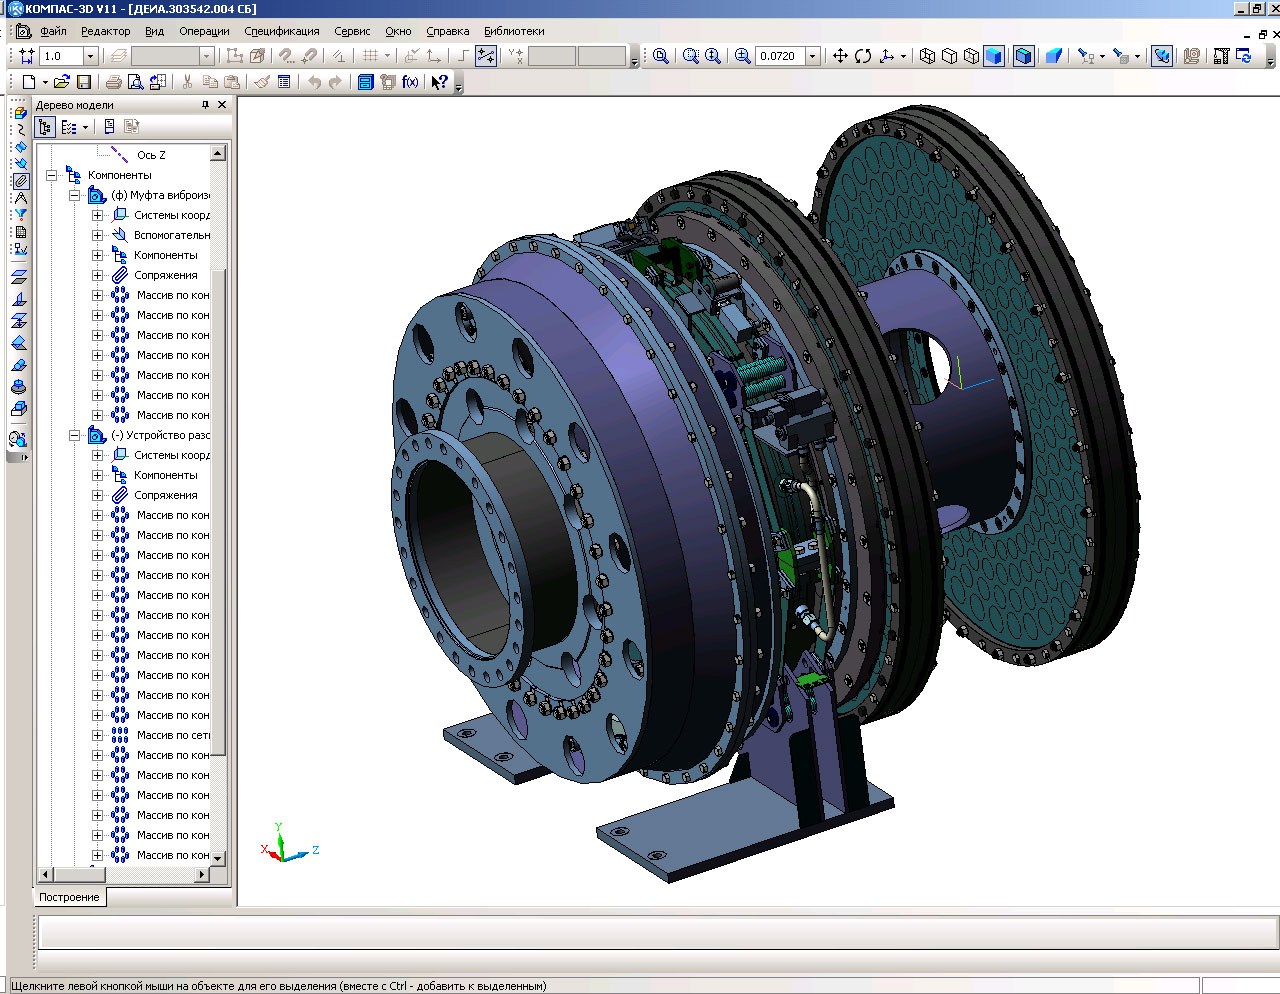Click the context Help arrow icon
Screen dimensions: 1280x994
(x=439, y=82)
